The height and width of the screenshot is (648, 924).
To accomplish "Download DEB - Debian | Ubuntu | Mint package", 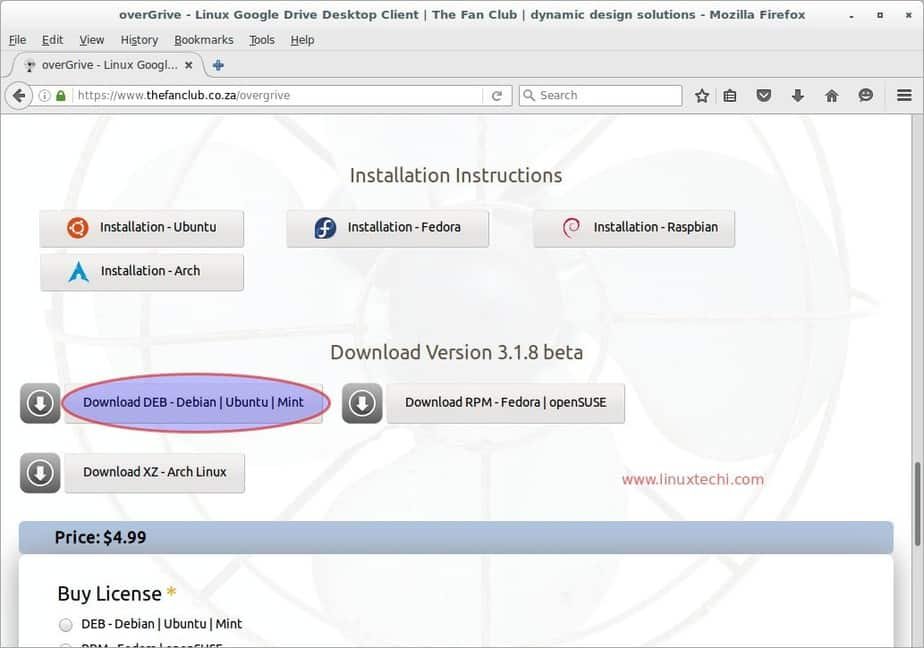I will point(193,403).
